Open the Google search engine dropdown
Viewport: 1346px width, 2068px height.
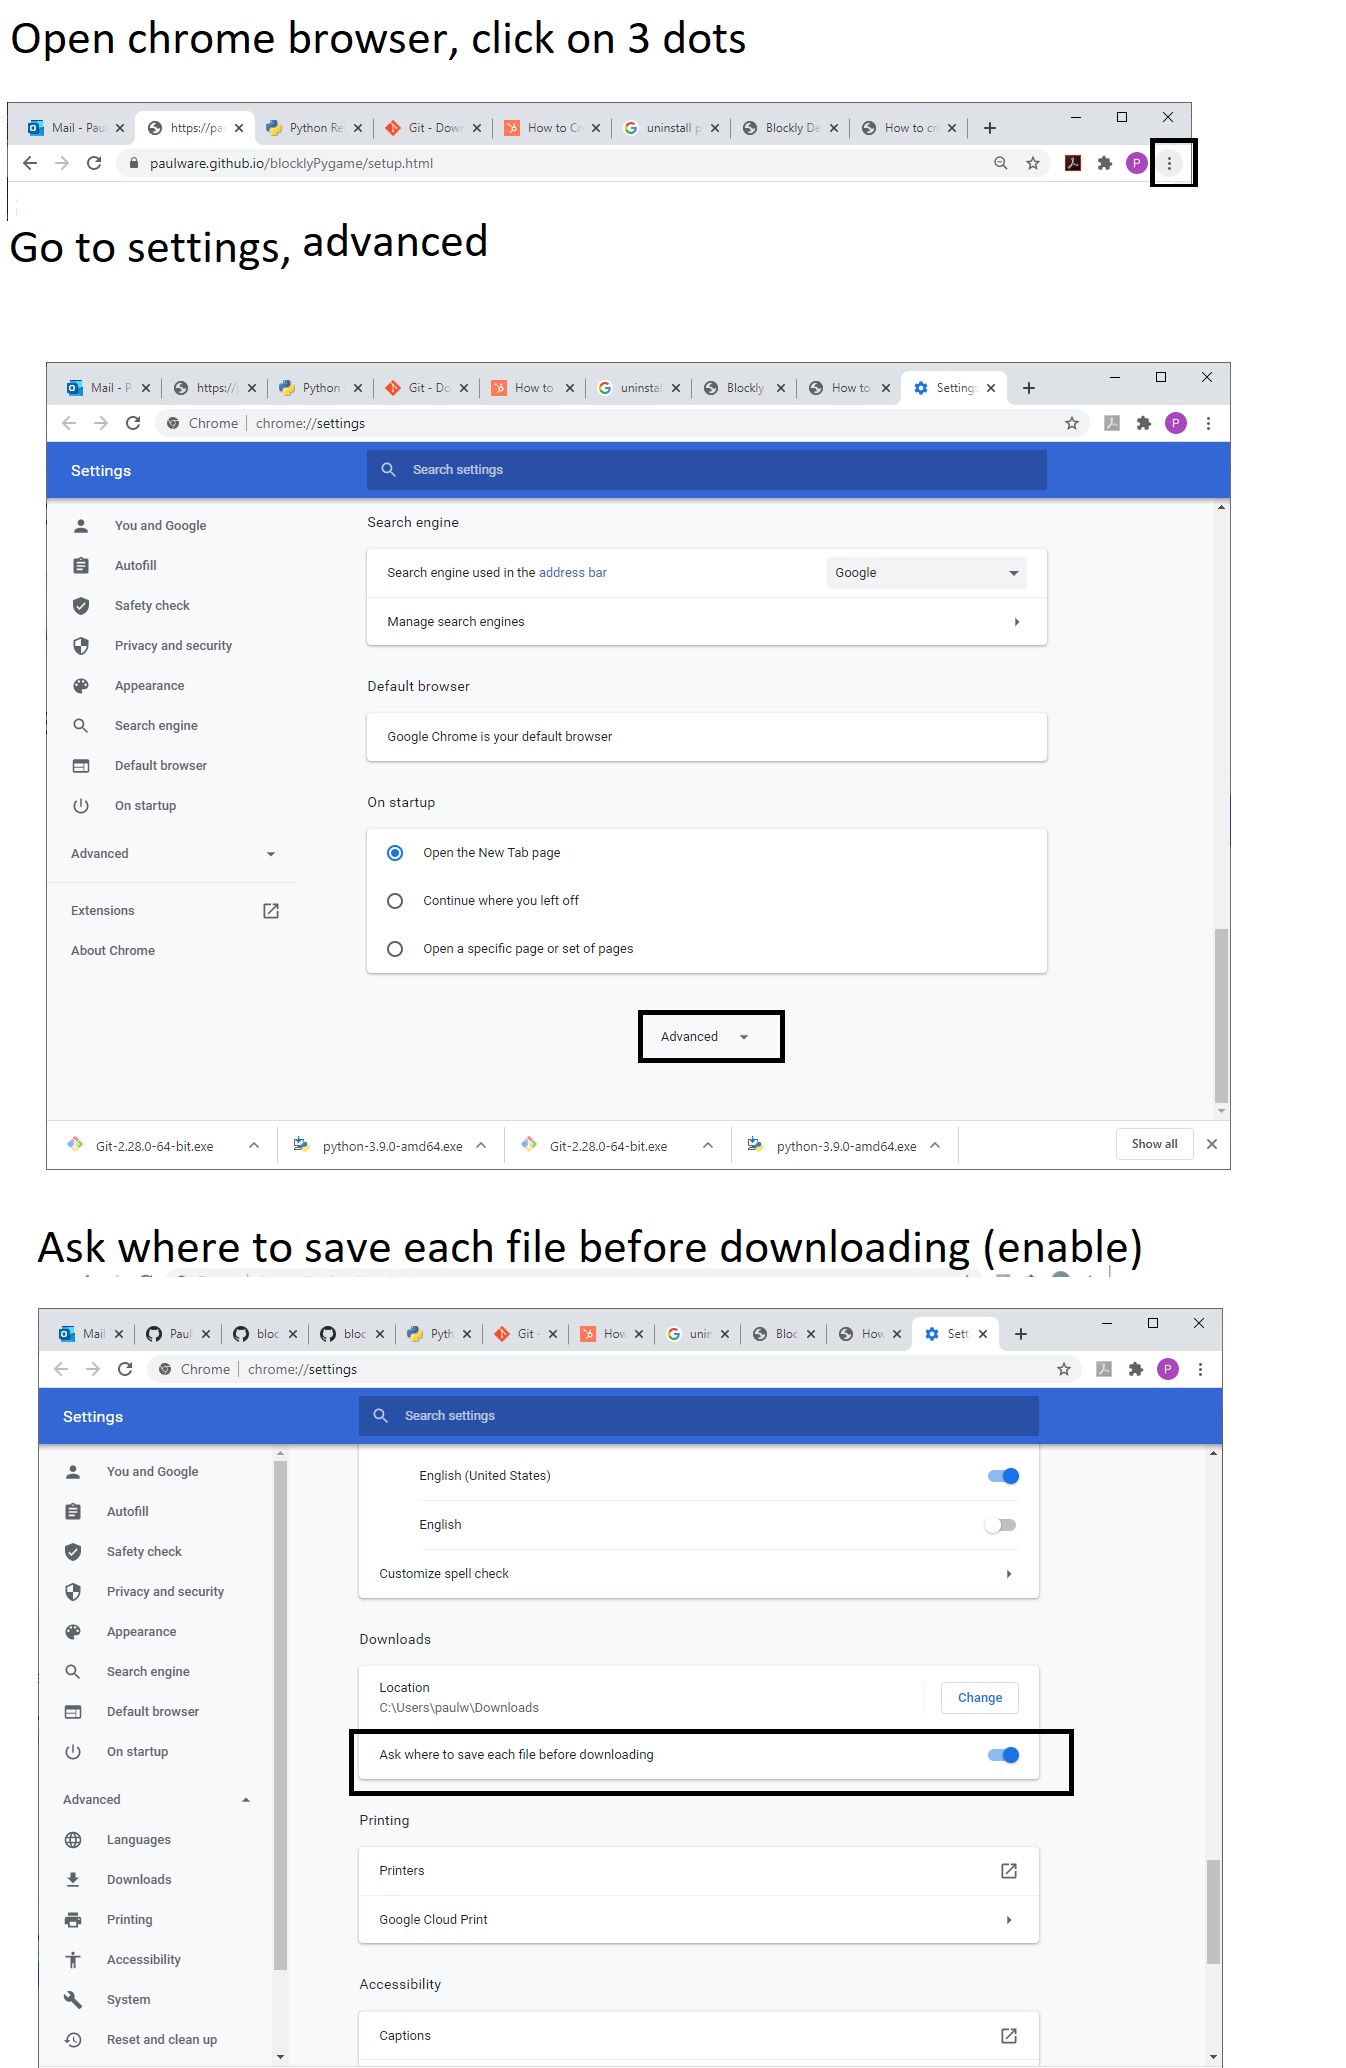pos(926,573)
